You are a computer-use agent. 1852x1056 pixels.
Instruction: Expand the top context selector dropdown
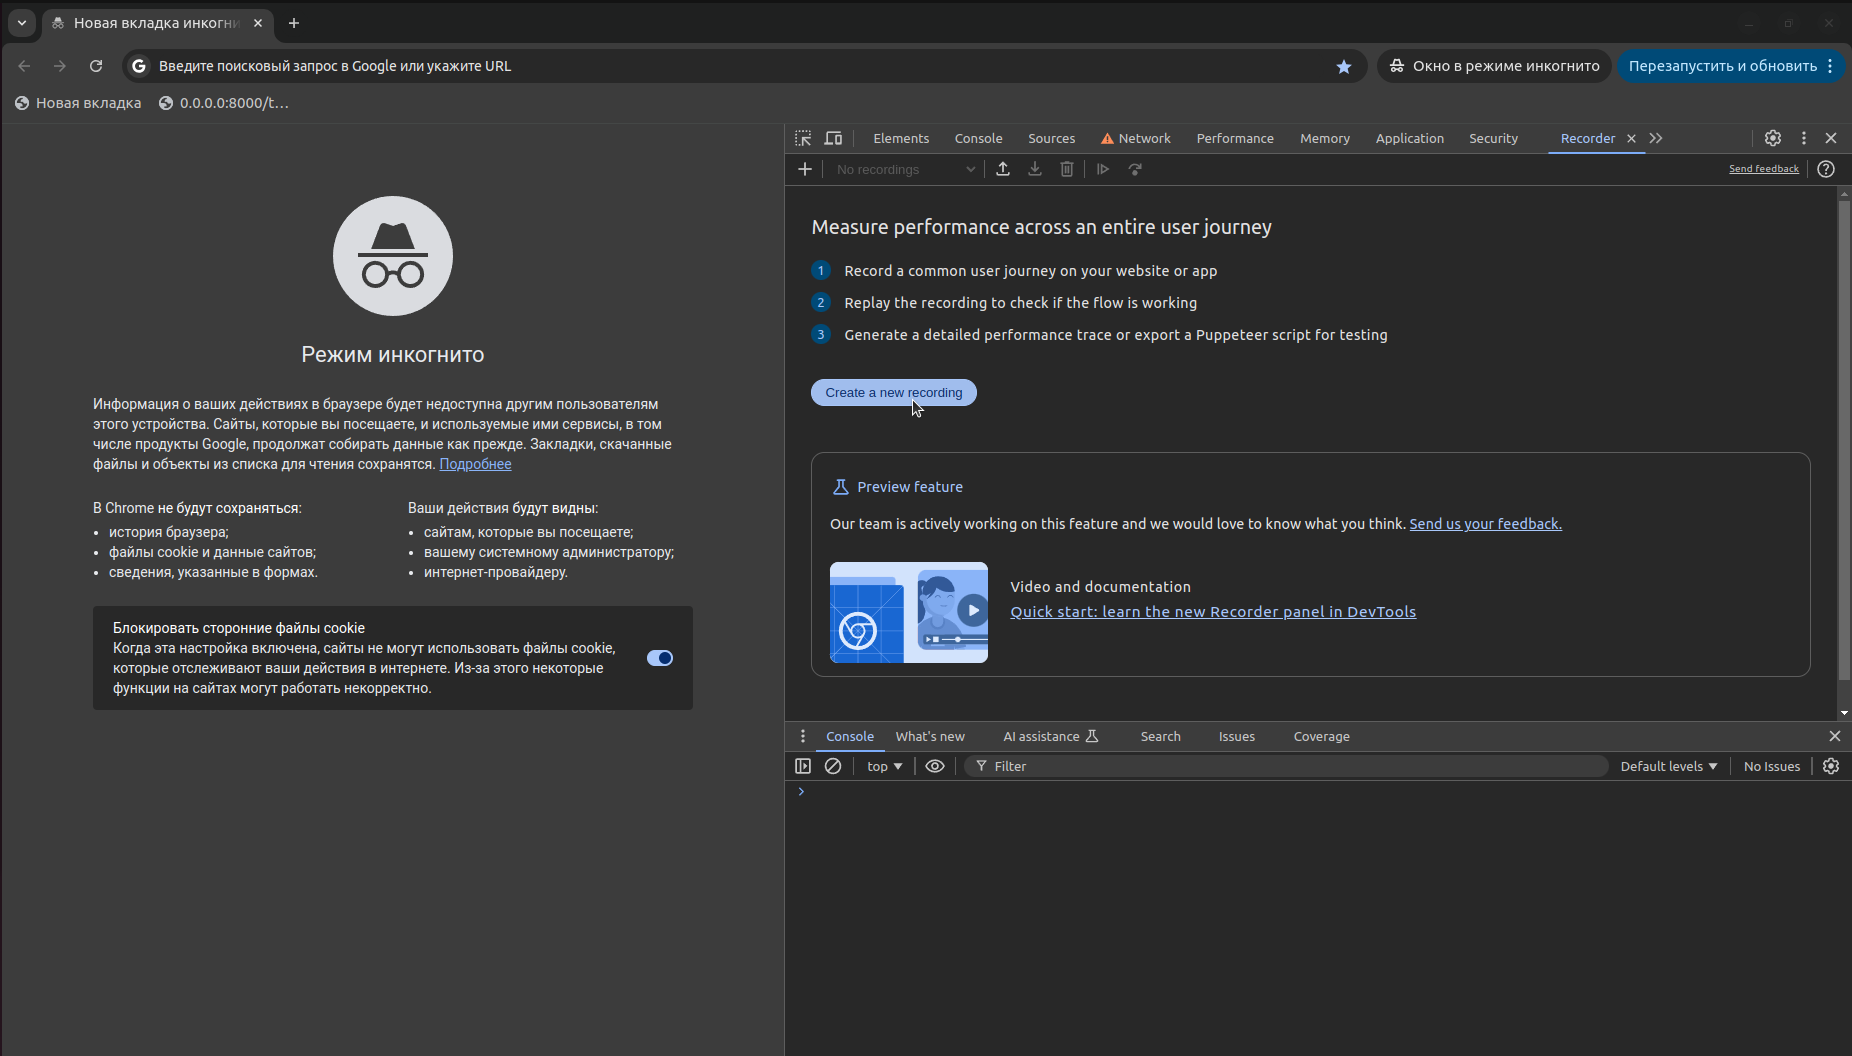(884, 766)
